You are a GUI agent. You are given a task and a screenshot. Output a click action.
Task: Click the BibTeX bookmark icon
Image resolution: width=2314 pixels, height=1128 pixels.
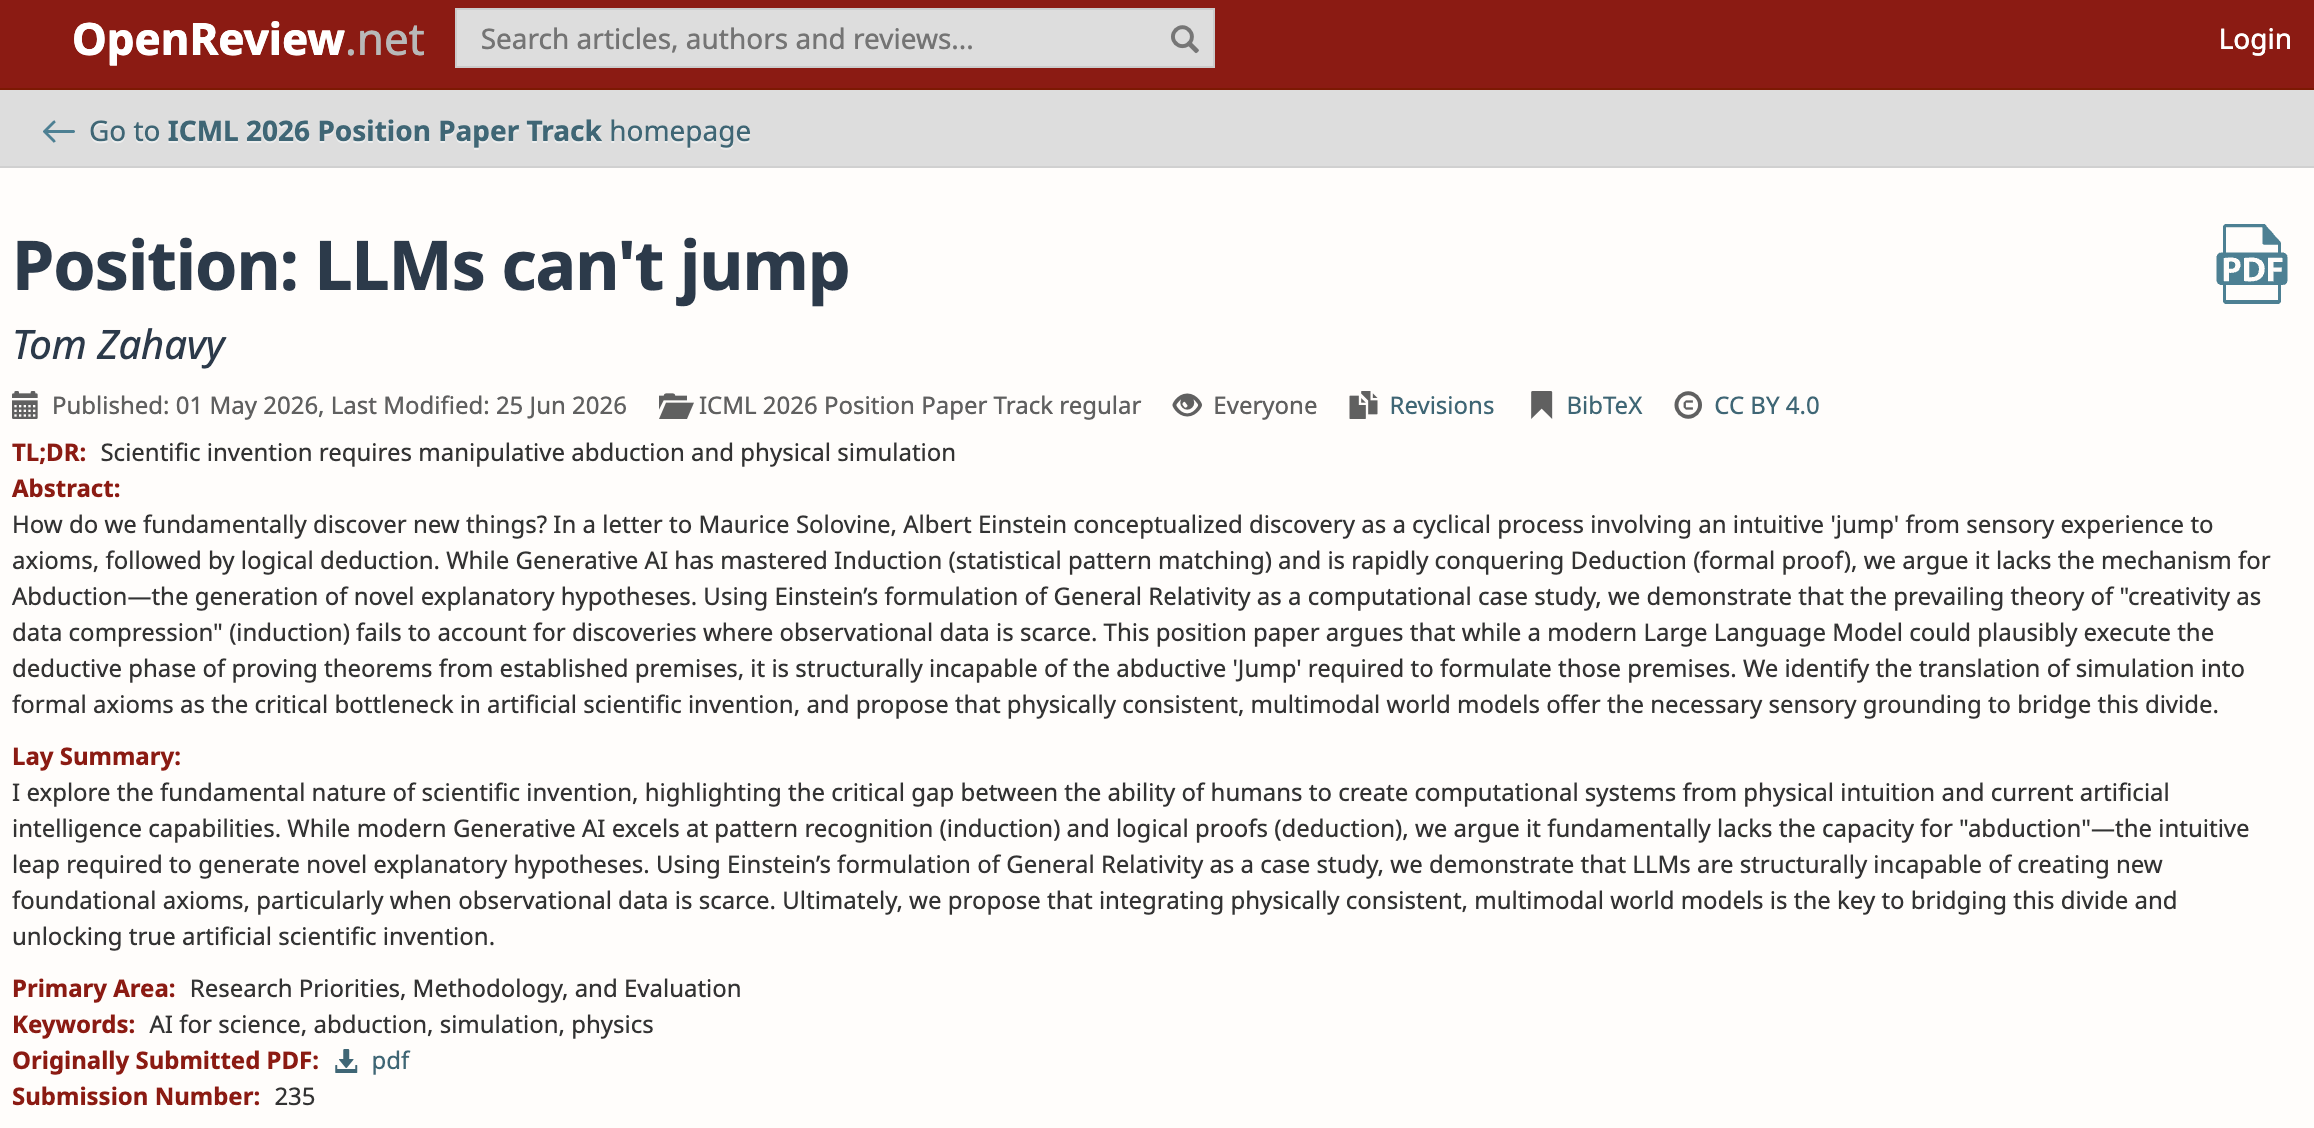point(1541,405)
